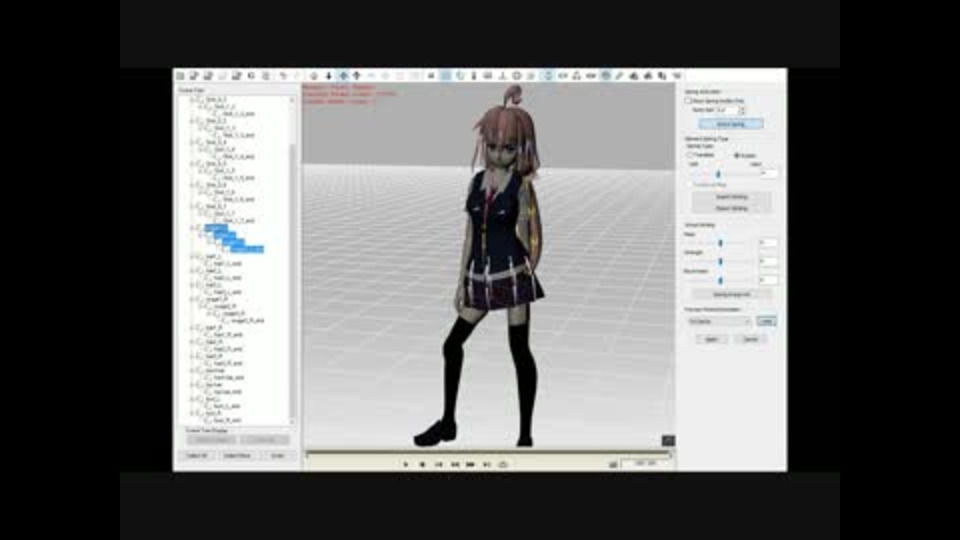Click the Mass value input field
The width and height of the screenshot is (960, 540).
coord(768,243)
